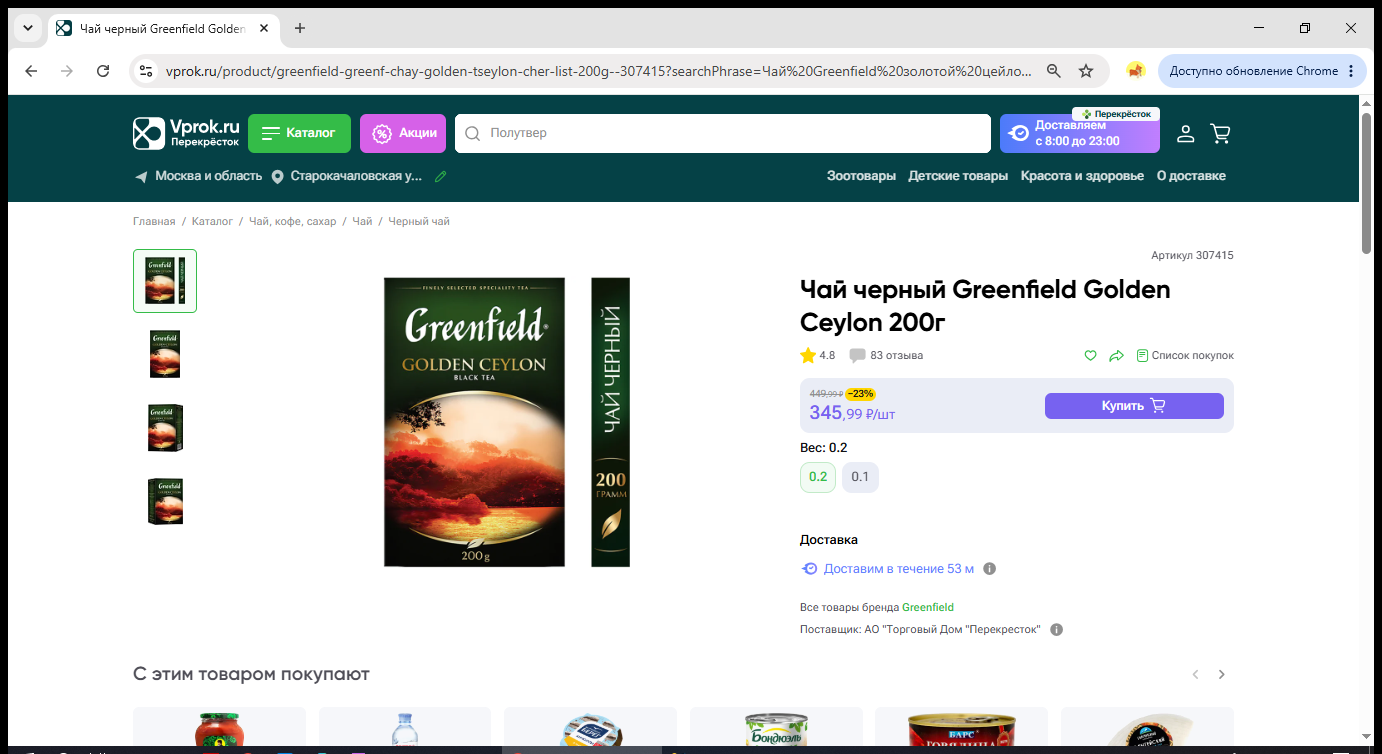Viewport: 1382px width, 754px height.
Task: Reload the Vprok product page
Action: click(103, 71)
